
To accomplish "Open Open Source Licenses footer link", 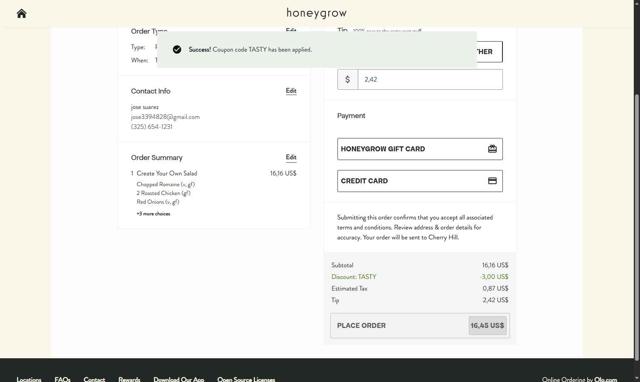I will [246, 379].
